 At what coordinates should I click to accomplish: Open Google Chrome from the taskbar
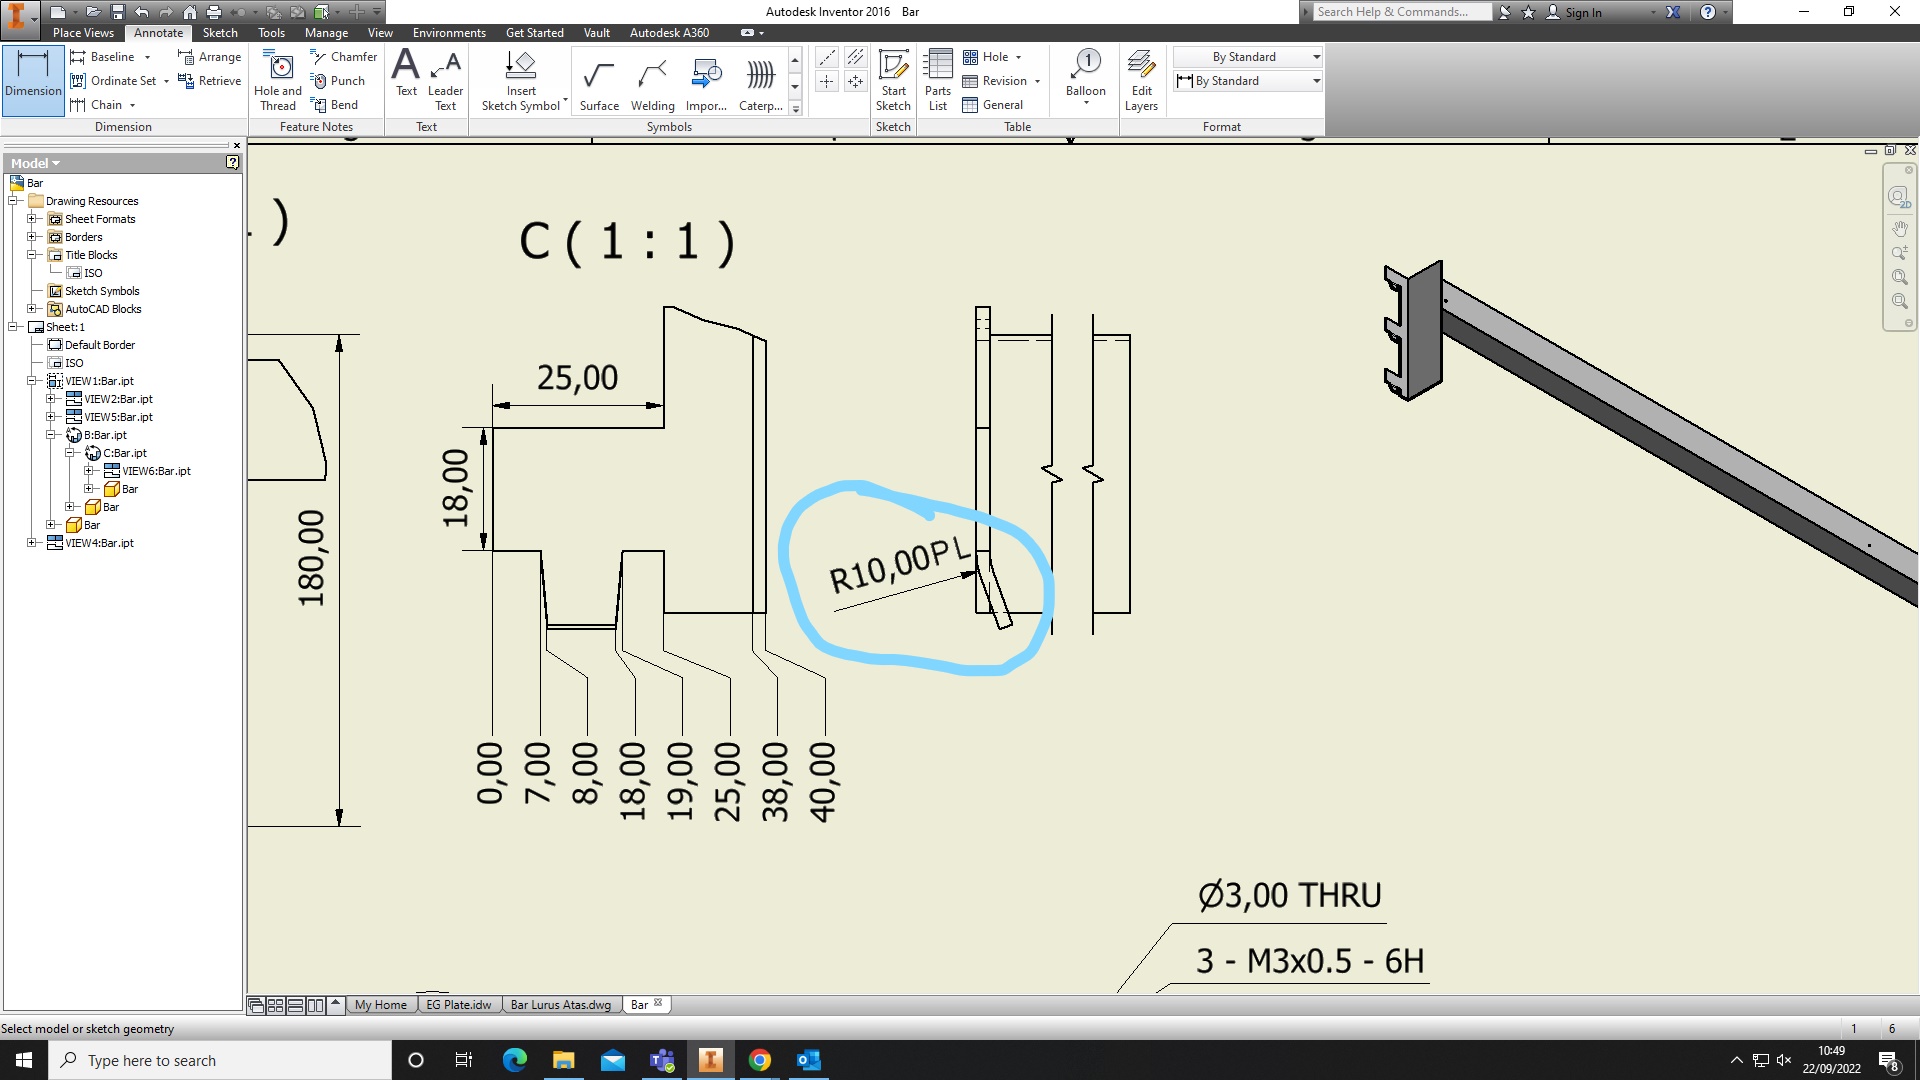tap(760, 1060)
